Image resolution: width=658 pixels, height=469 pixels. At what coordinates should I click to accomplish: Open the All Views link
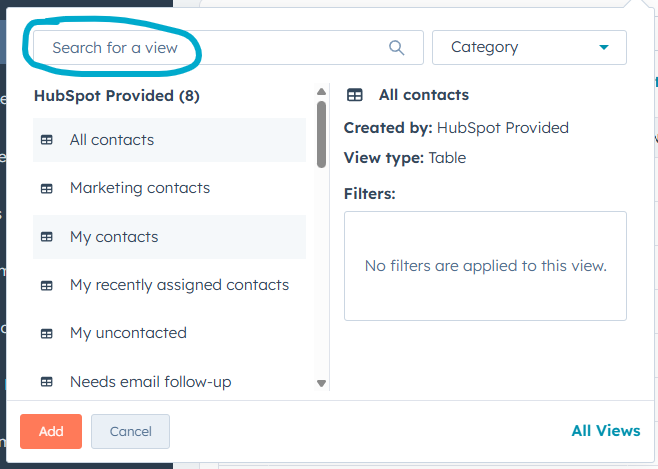(x=605, y=431)
